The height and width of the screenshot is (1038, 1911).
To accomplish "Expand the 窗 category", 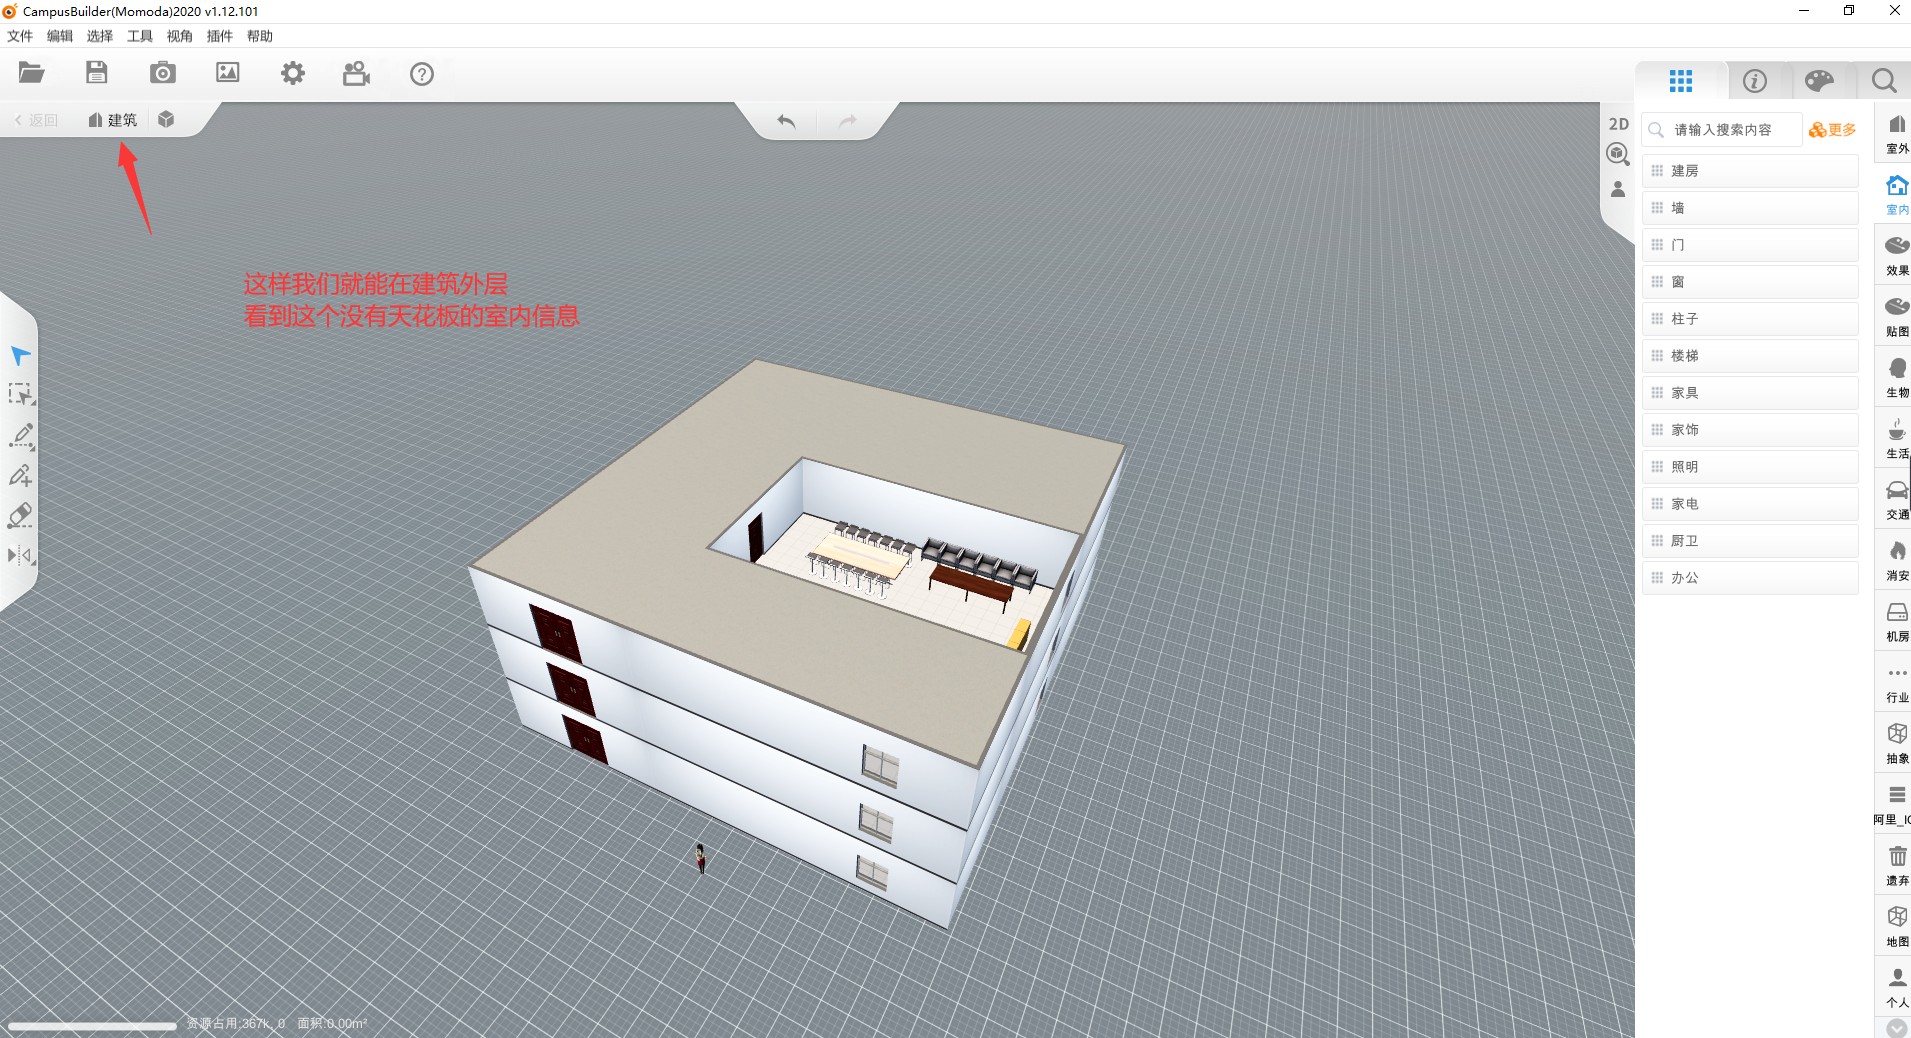I will point(1750,282).
